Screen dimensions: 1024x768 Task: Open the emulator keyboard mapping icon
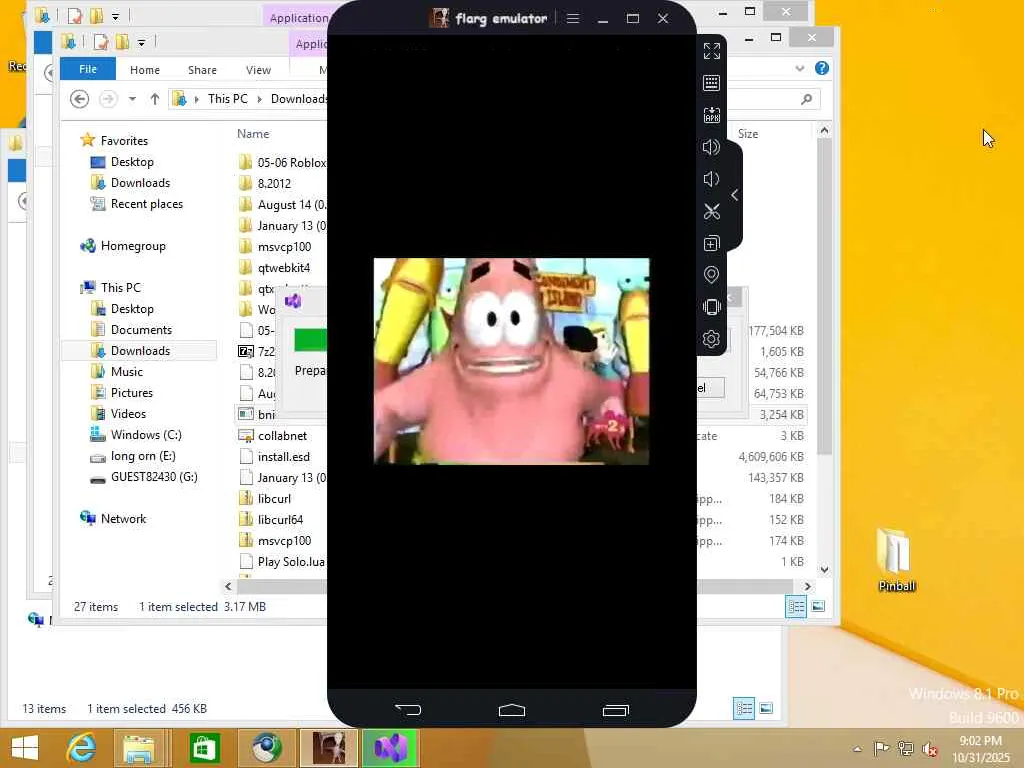[x=711, y=83]
